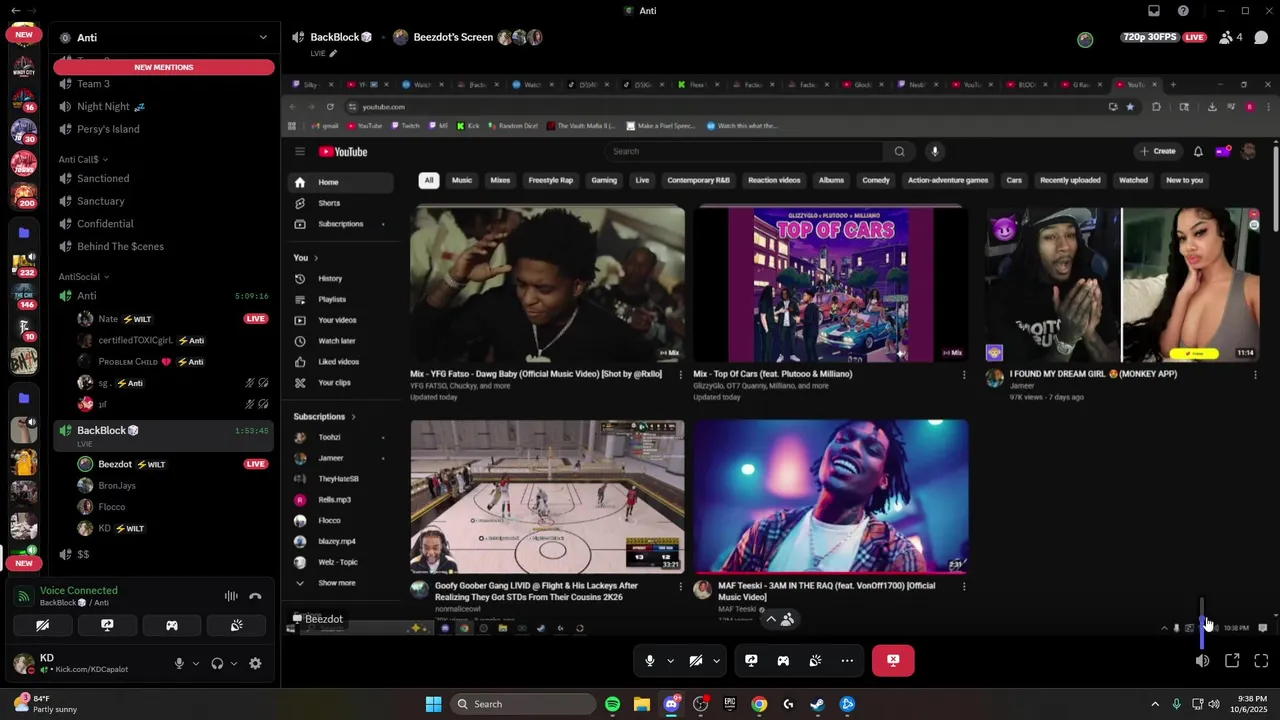Show hidden system tray icons

1155,704
